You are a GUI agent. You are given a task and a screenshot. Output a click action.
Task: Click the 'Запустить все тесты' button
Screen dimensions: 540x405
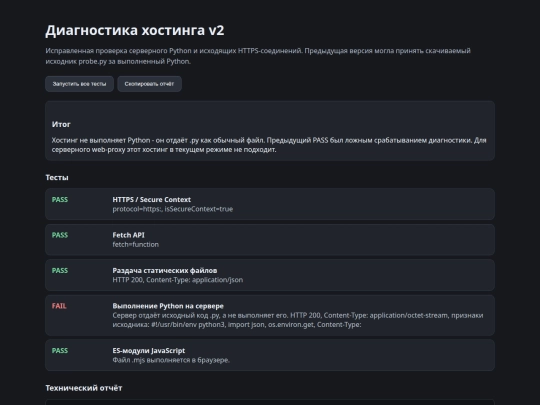click(x=79, y=84)
